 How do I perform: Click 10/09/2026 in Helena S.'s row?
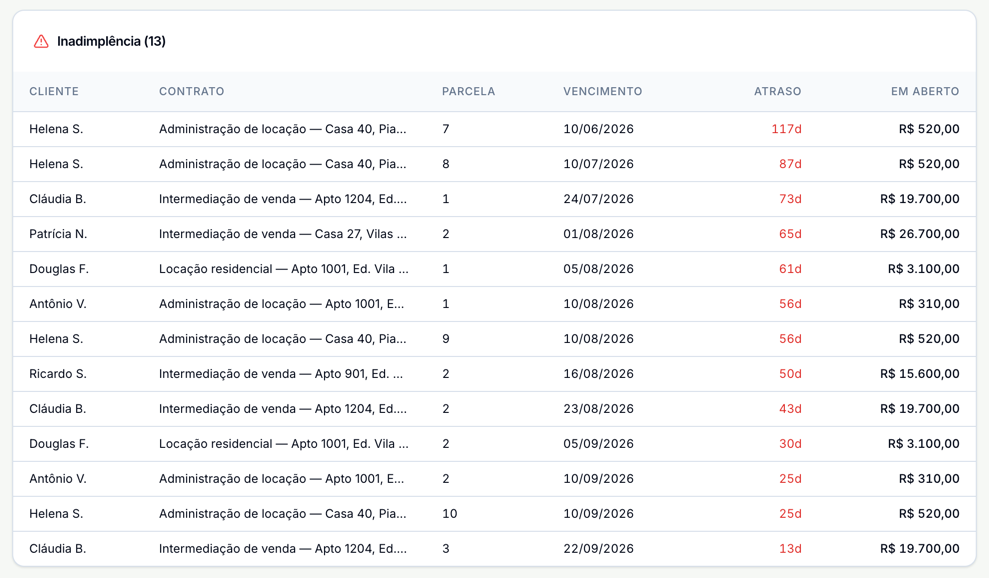tap(598, 514)
